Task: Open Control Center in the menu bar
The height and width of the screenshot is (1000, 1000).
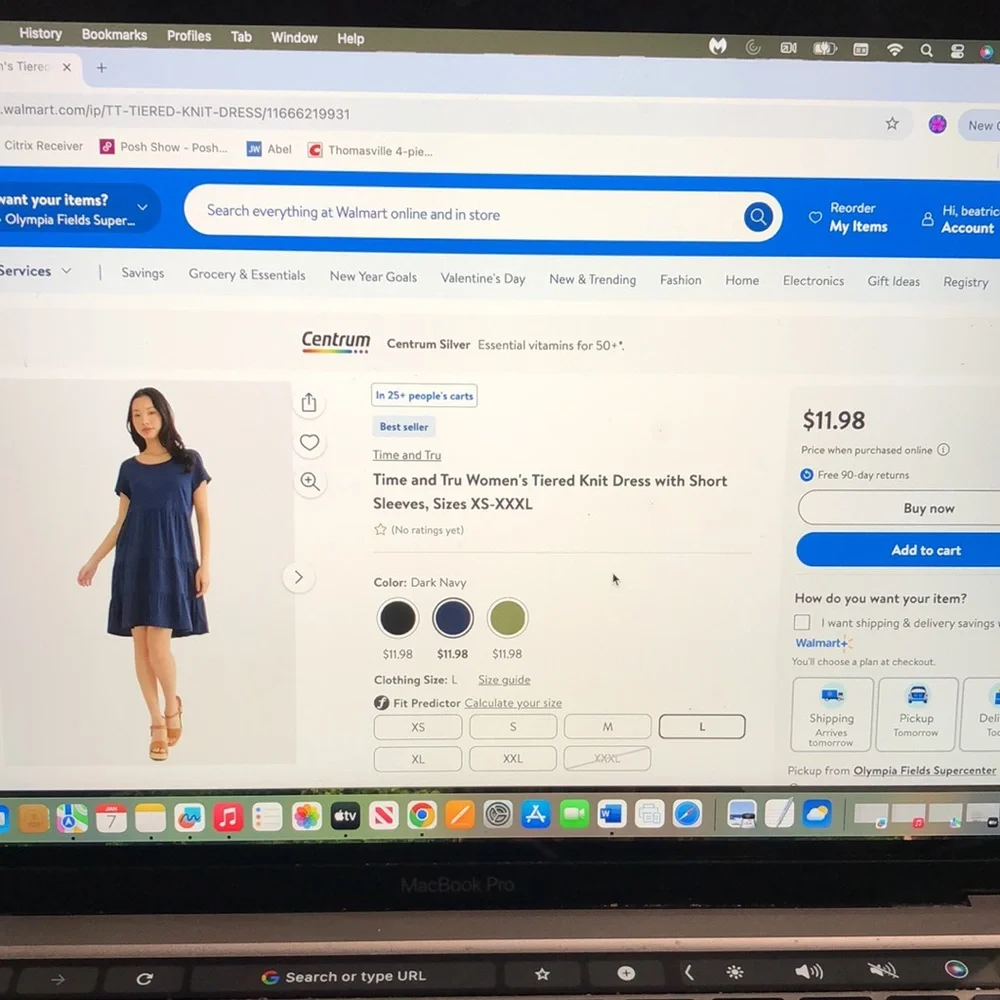Action: pyautogui.click(x=957, y=52)
